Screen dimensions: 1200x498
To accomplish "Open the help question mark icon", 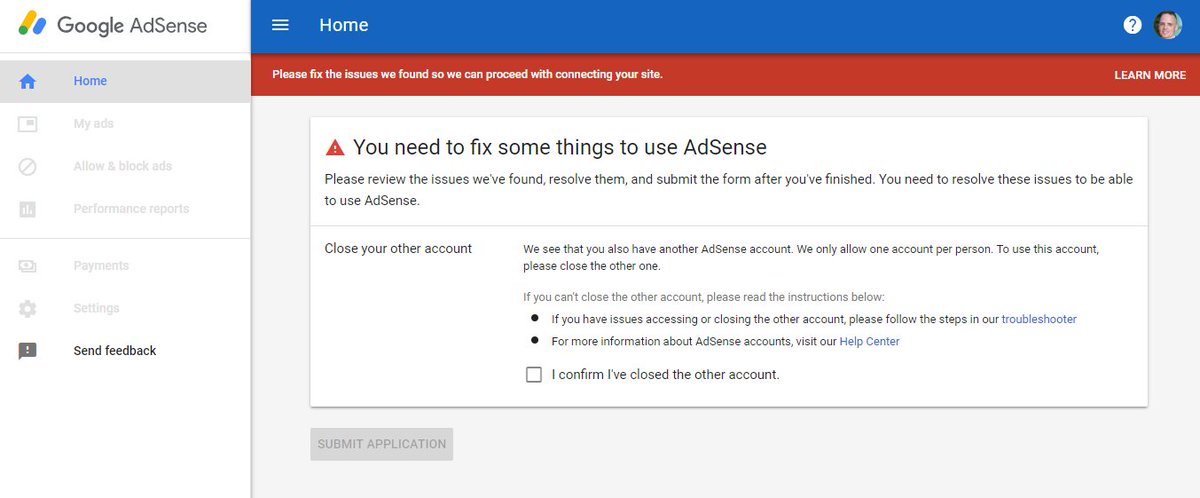I will pos(1132,25).
